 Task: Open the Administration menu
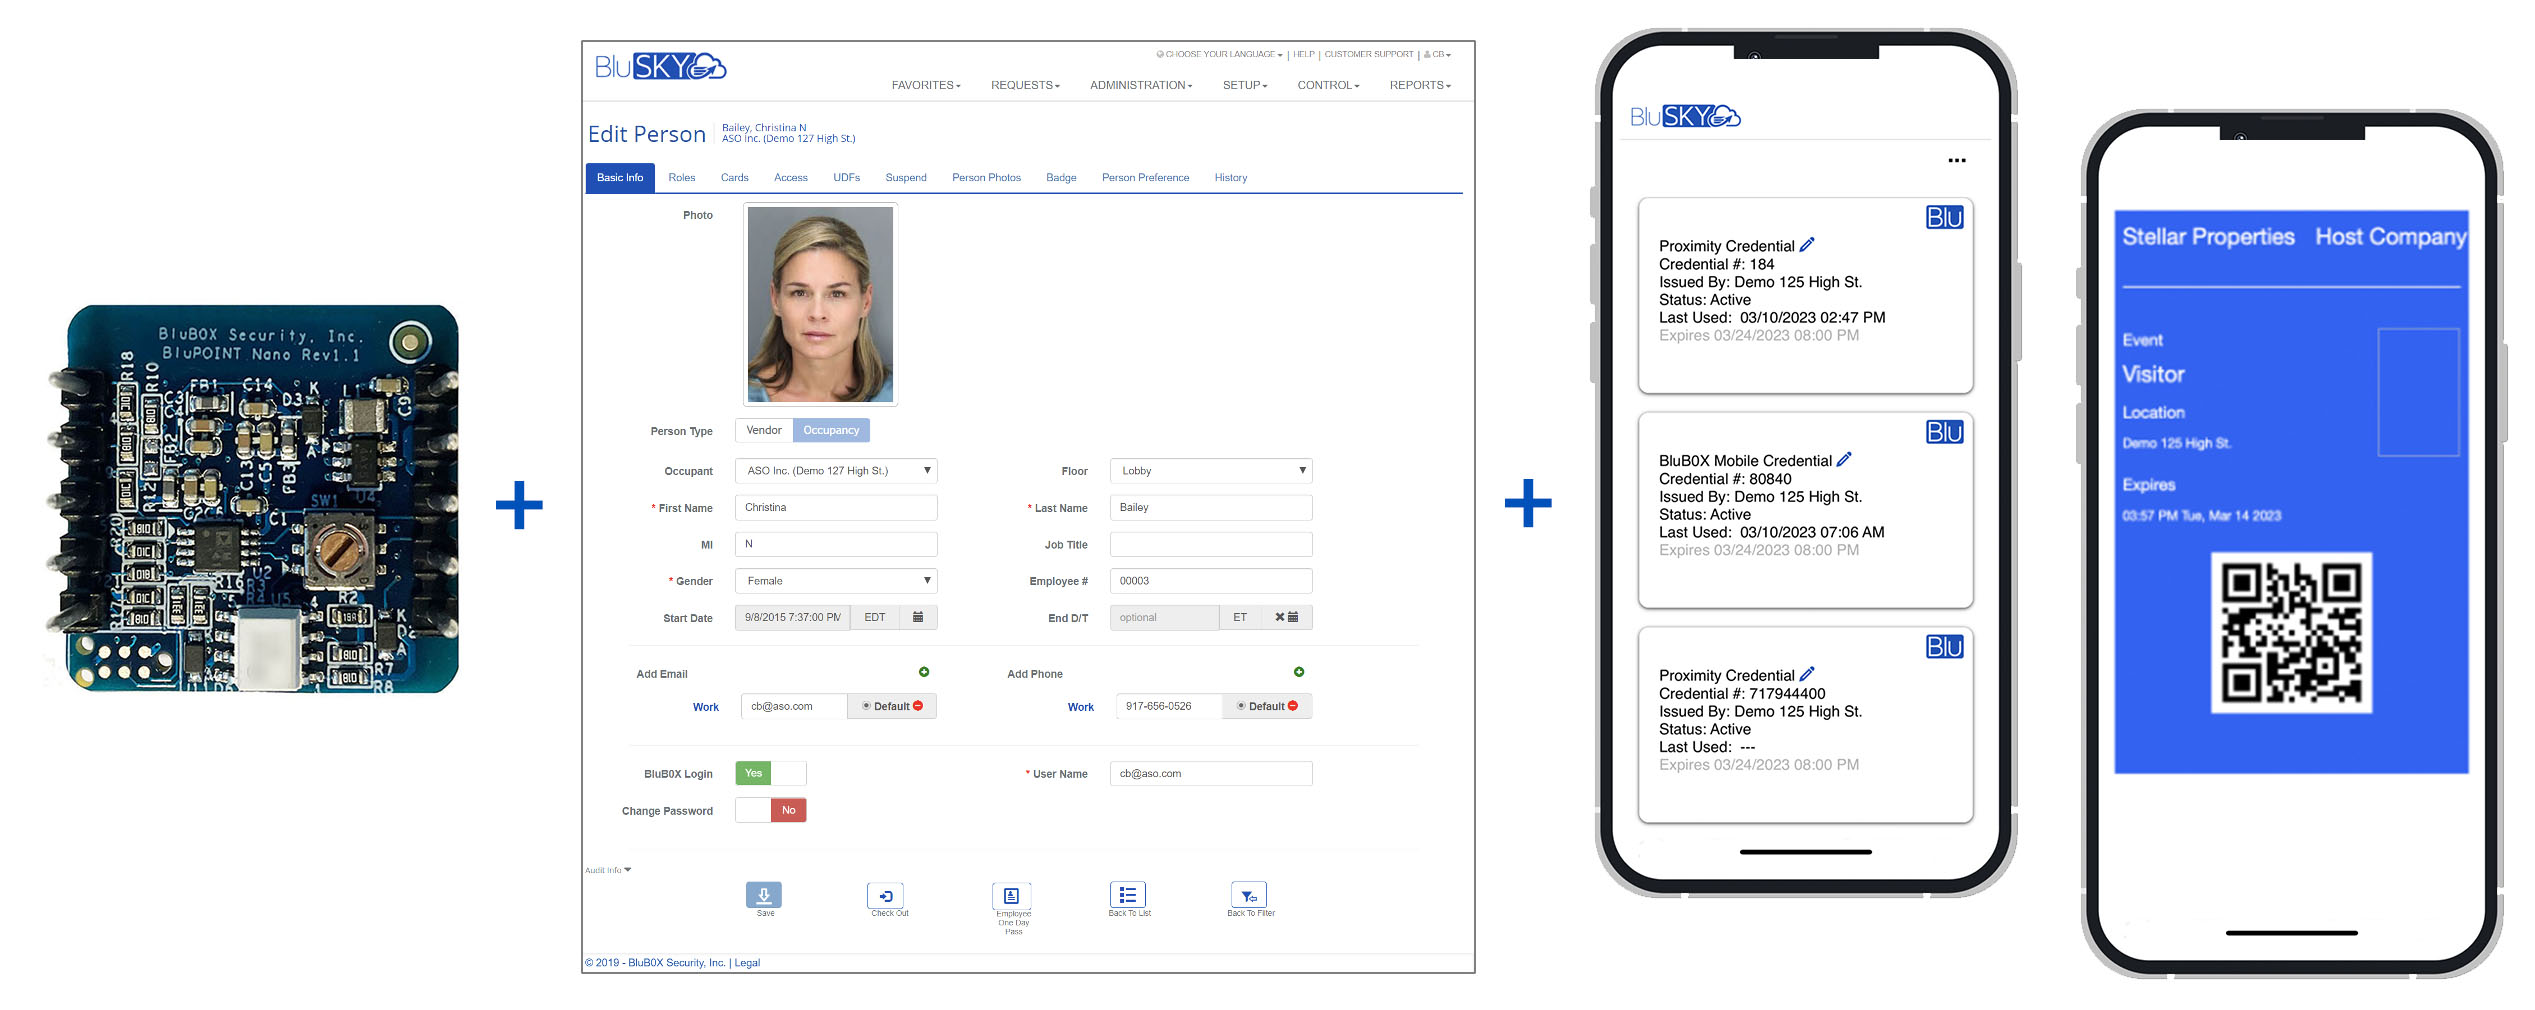(1140, 86)
